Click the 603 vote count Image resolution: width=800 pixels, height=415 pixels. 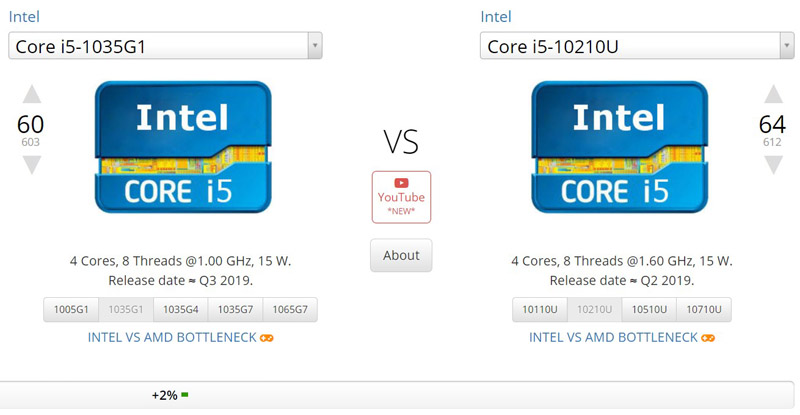coord(31,142)
